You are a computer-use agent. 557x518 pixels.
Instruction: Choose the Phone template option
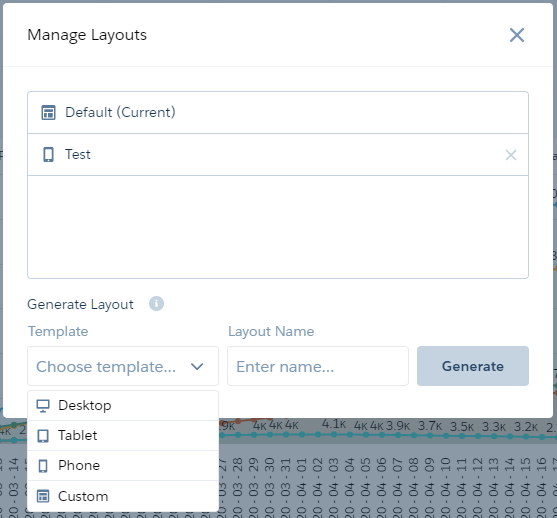(x=123, y=466)
